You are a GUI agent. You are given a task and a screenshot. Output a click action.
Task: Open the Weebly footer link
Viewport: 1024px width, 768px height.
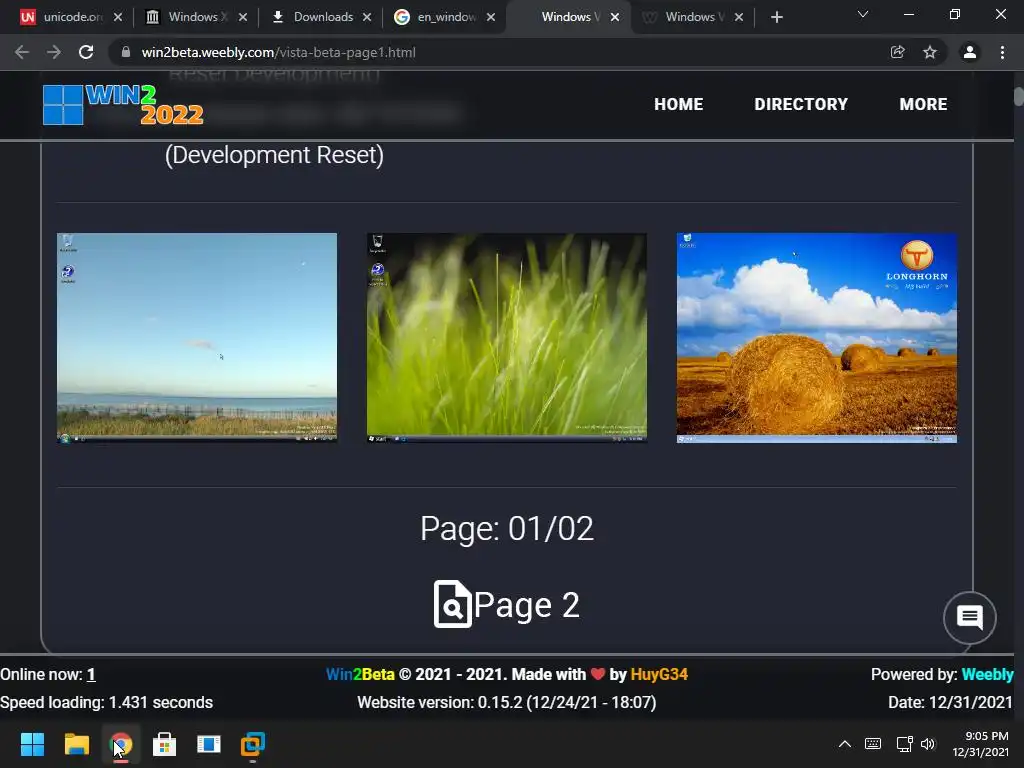[987, 675]
